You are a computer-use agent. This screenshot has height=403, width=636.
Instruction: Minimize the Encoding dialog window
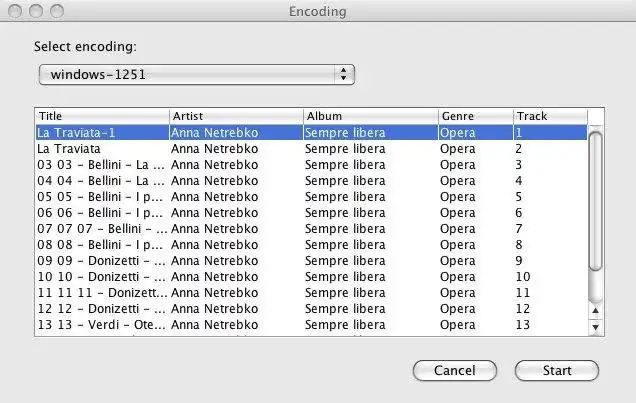pyautogui.click(x=36, y=11)
